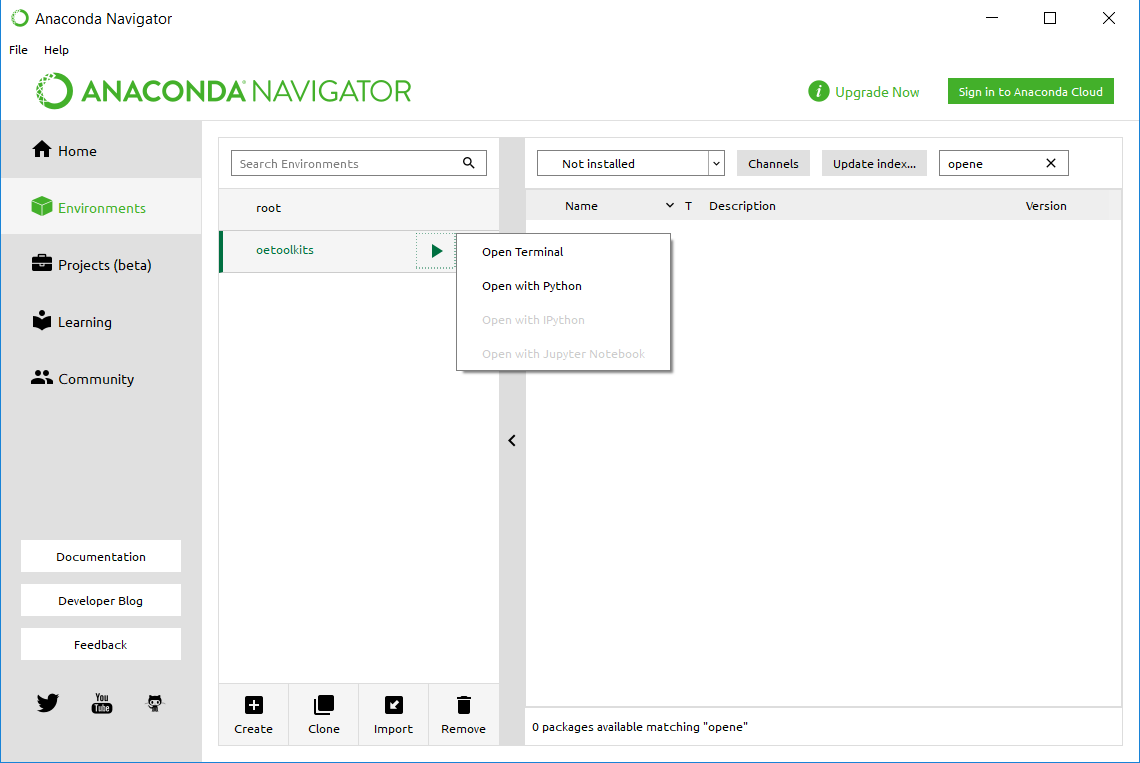Open the Not installed filter dropdown
Screen dimensions: 1140x763
coord(630,163)
